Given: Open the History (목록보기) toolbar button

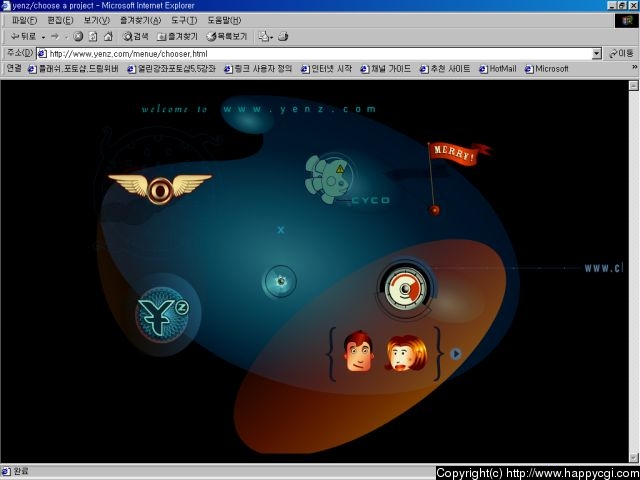Looking at the screenshot, I should (x=227, y=37).
